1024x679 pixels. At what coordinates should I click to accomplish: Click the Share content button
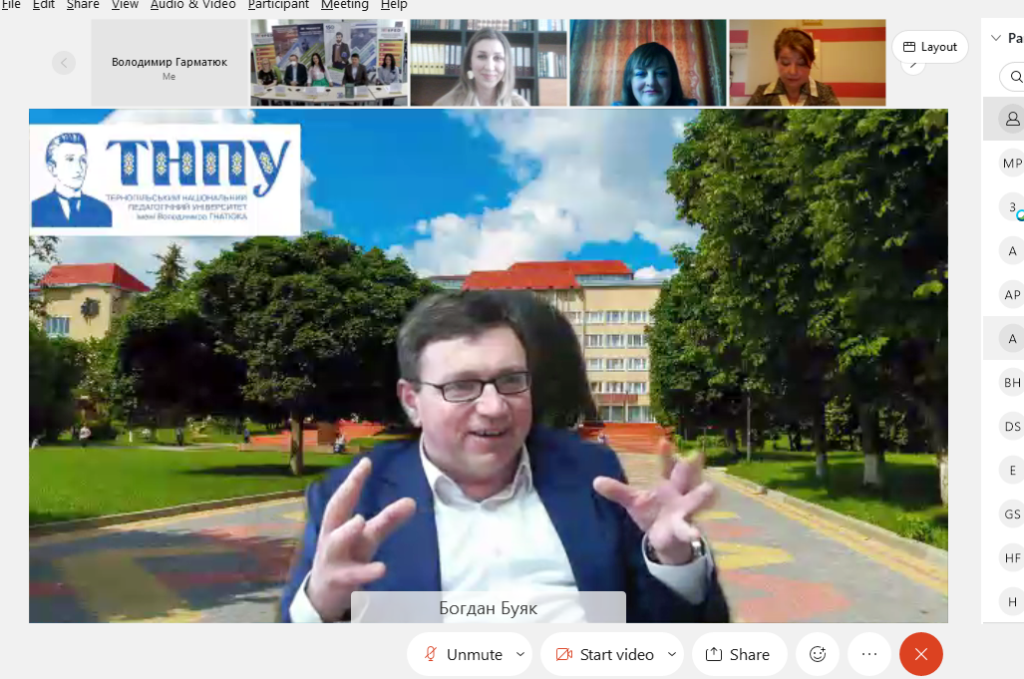pos(738,654)
